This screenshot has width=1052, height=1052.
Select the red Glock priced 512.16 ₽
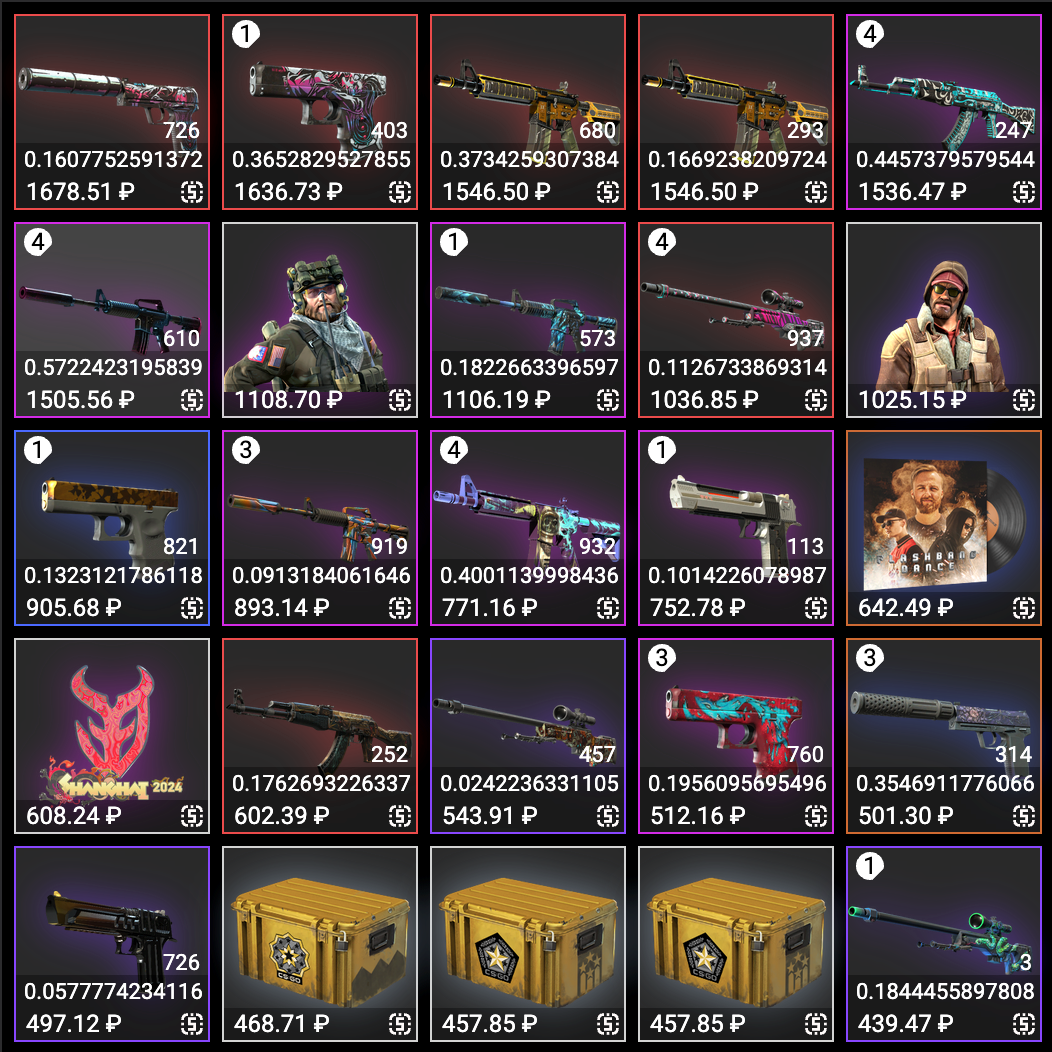point(736,736)
